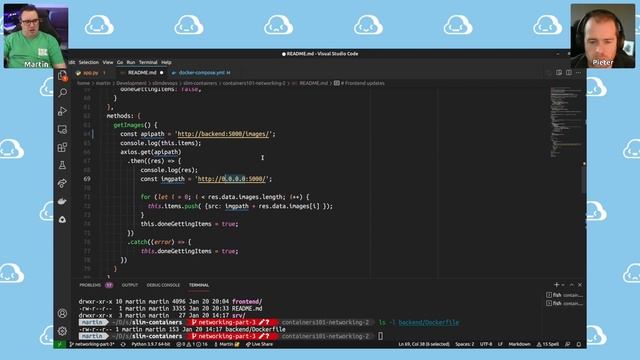
Task: Open the Testing flask view
Action: coord(62,165)
